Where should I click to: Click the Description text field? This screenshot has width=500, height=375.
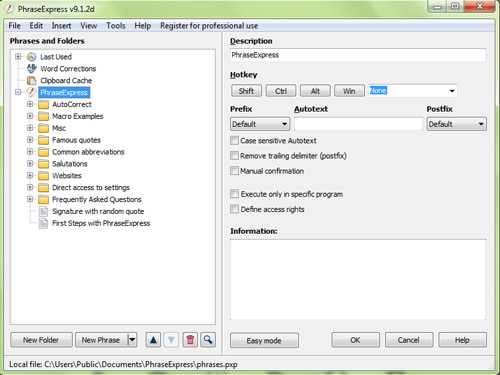tap(358, 55)
